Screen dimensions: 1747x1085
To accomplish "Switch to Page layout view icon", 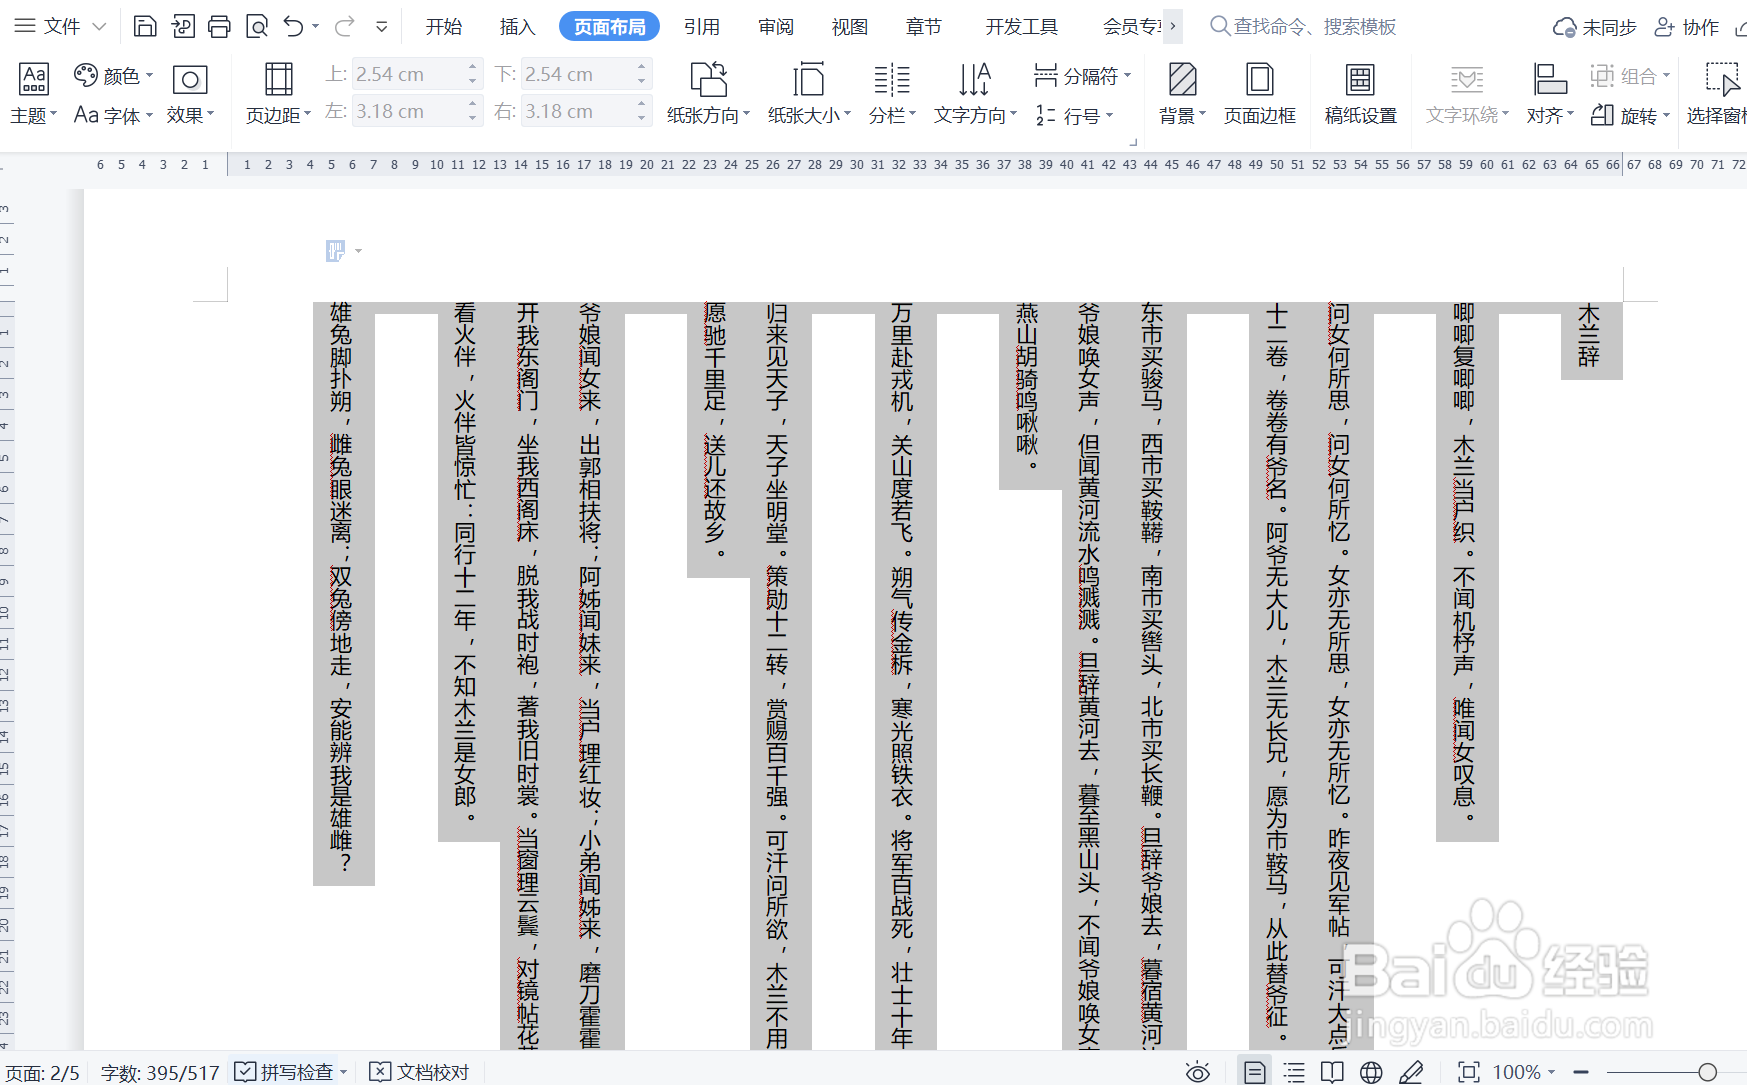I will tap(1254, 1072).
